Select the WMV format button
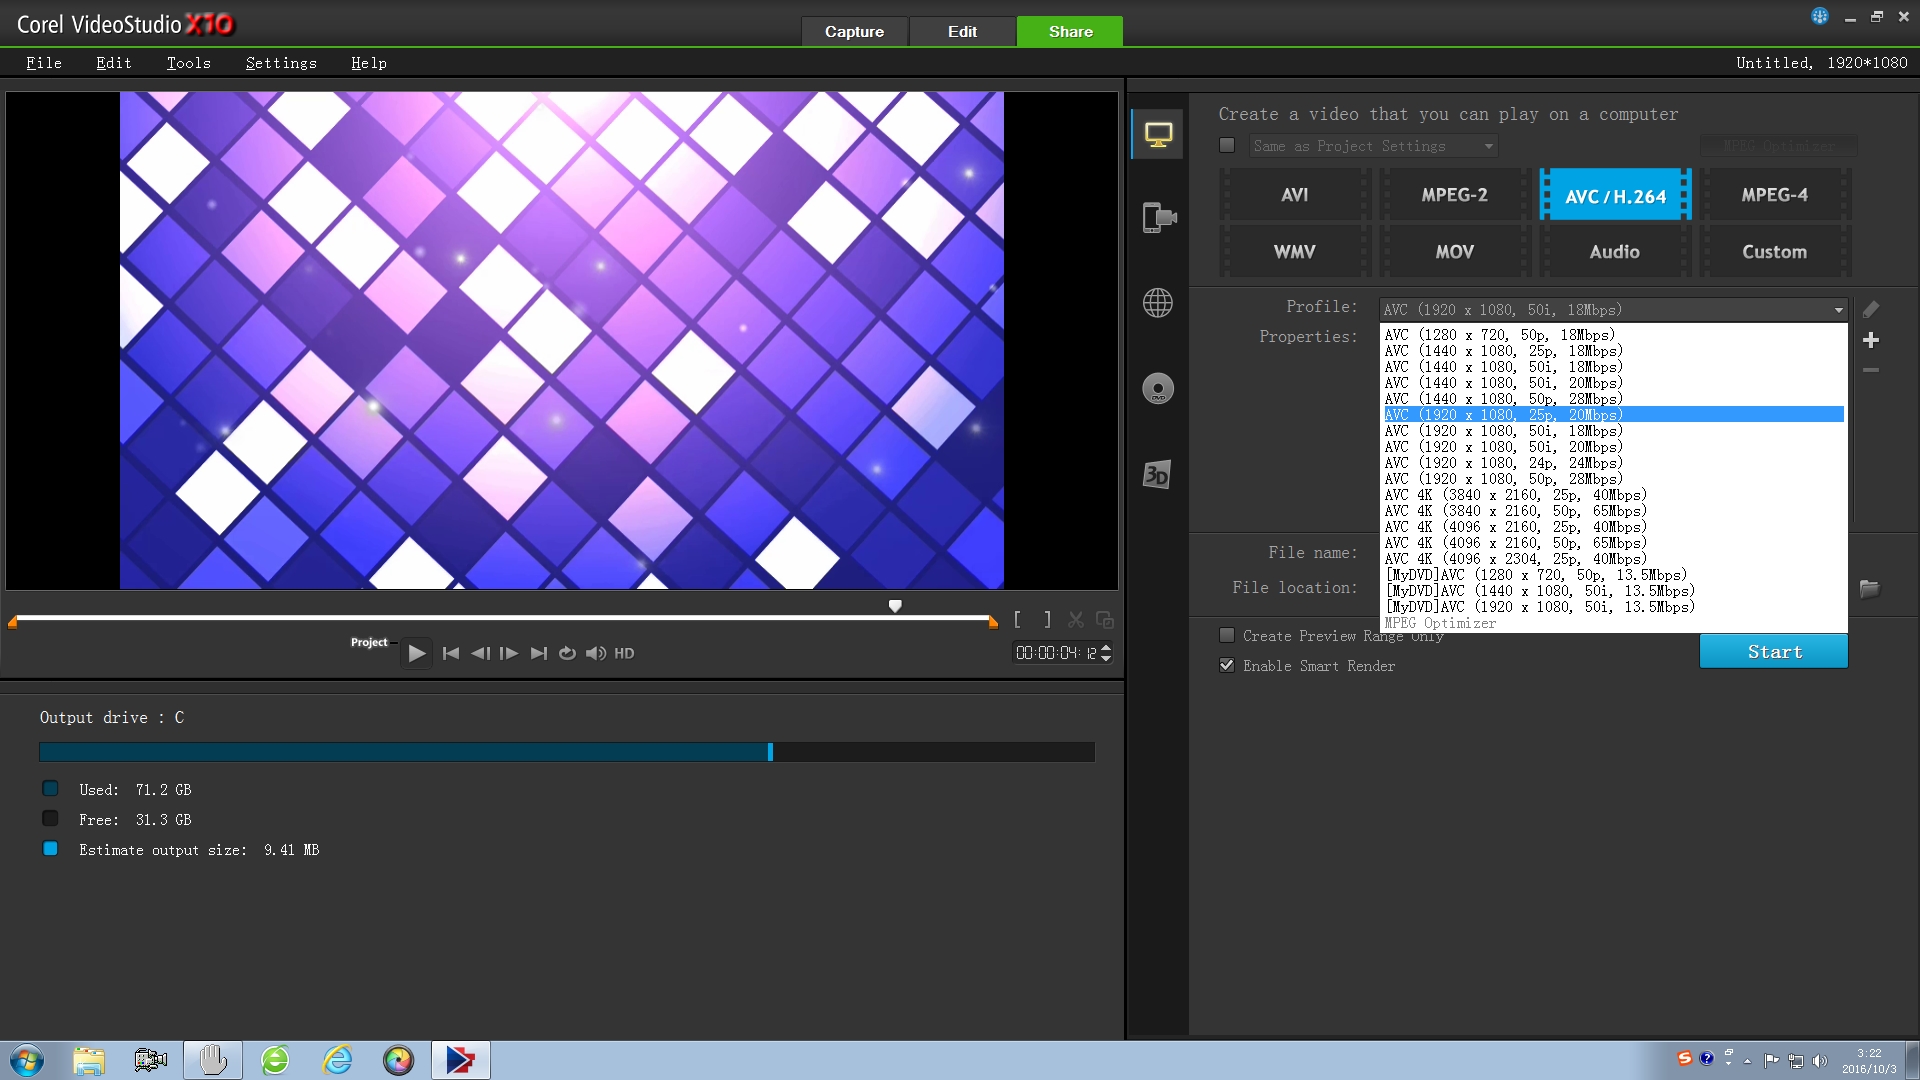 click(1295, 252)
